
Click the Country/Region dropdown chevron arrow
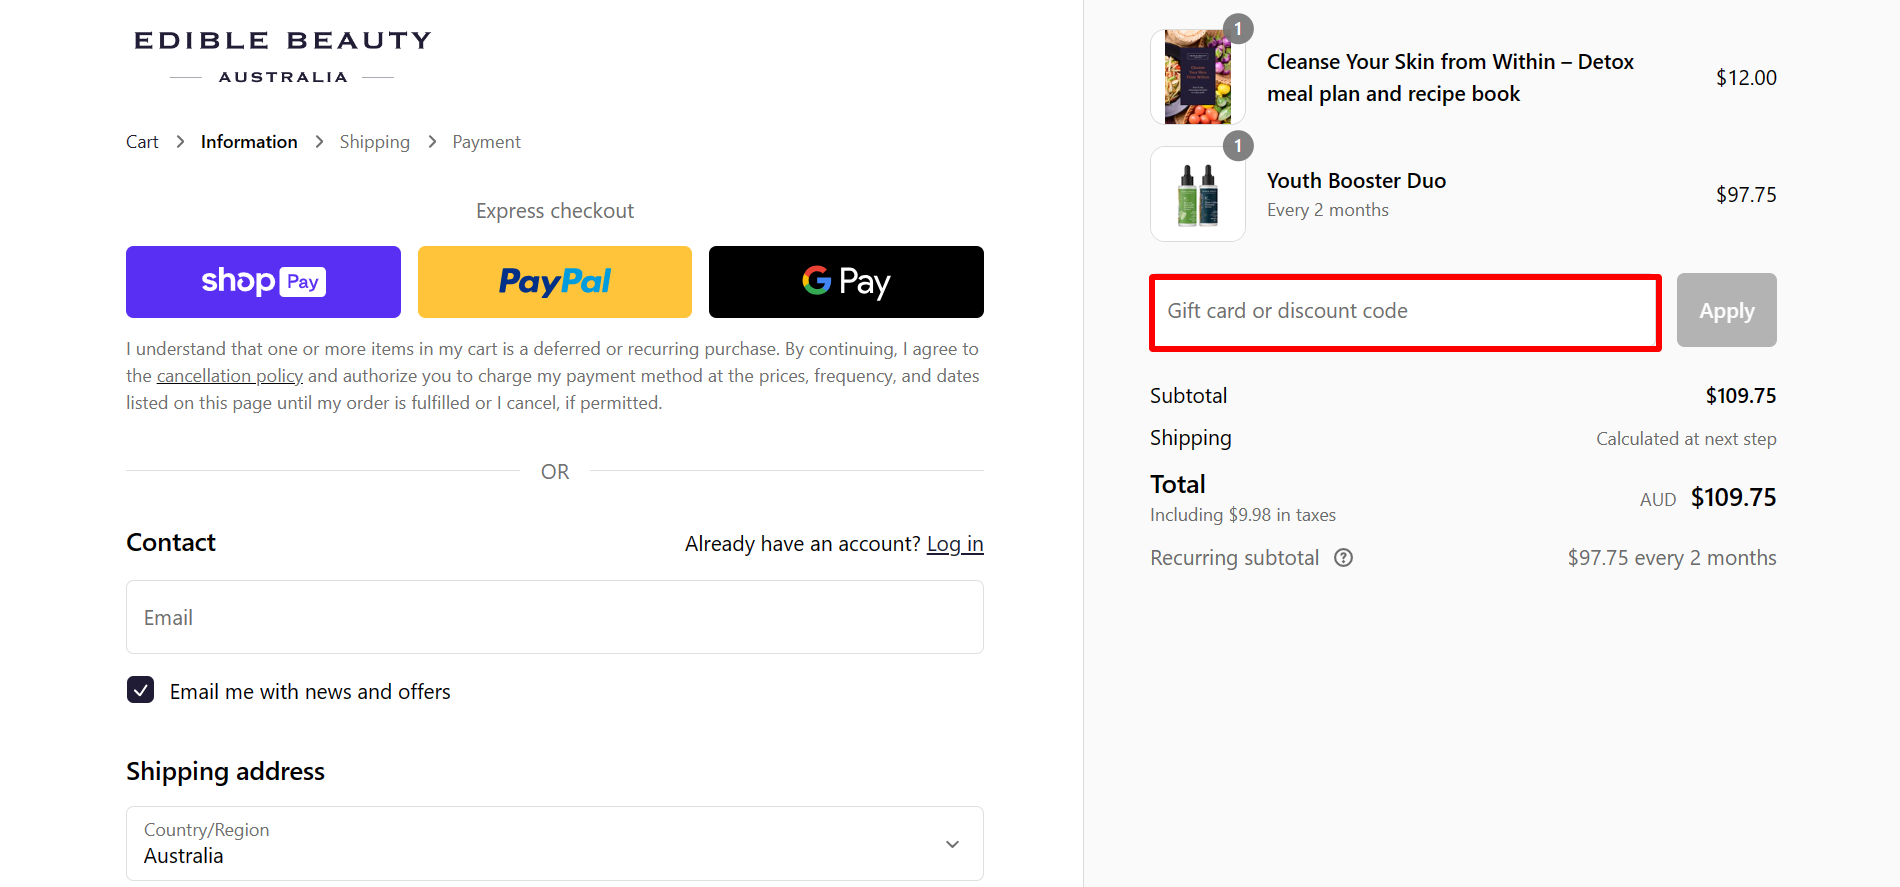[952, 844]
